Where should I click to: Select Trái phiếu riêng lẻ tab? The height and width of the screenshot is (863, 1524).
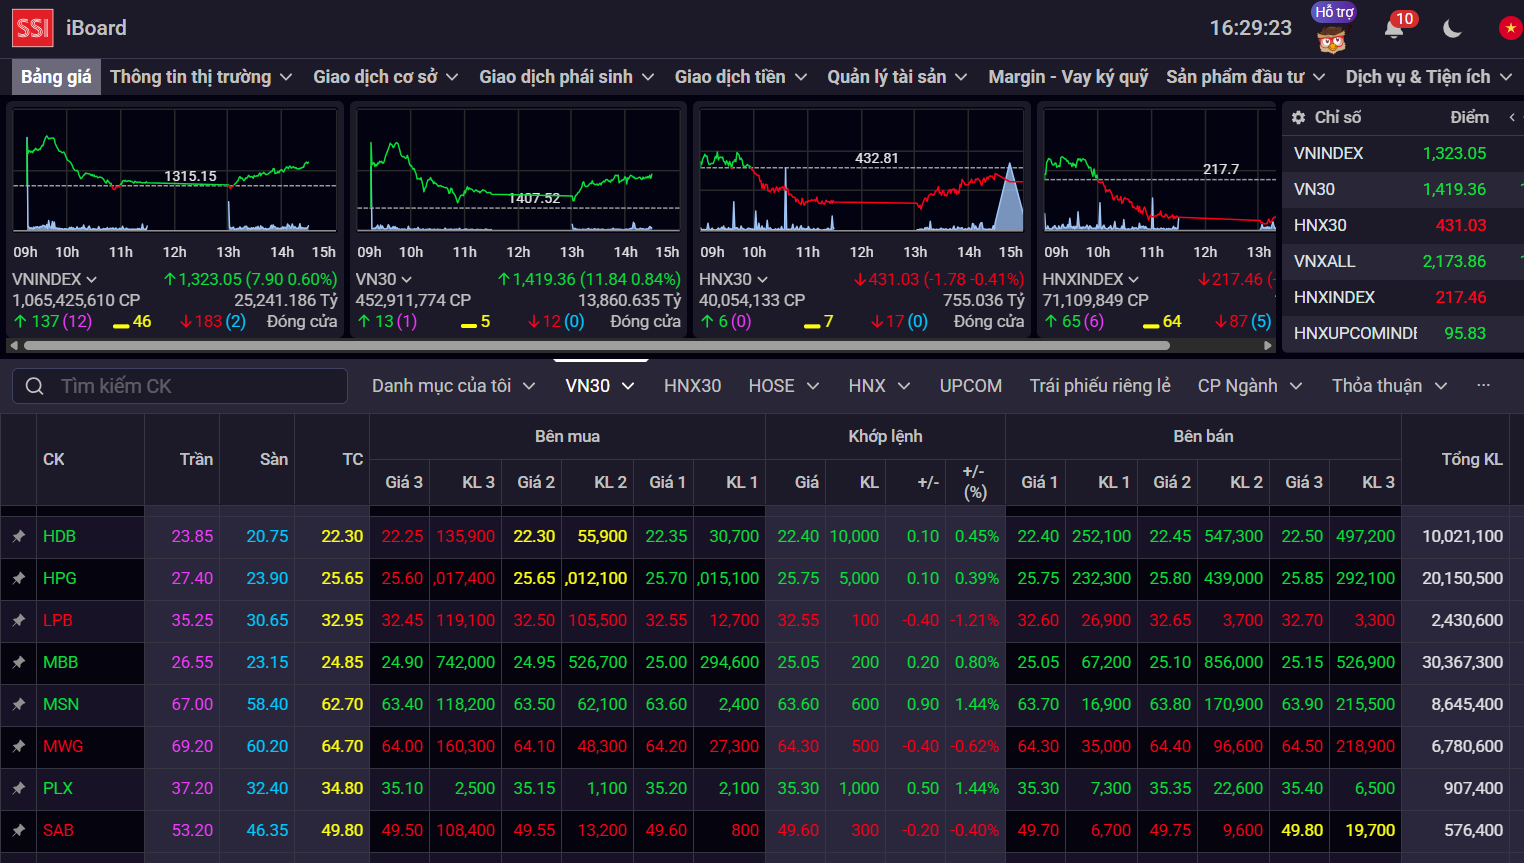tap(1100, 386)
